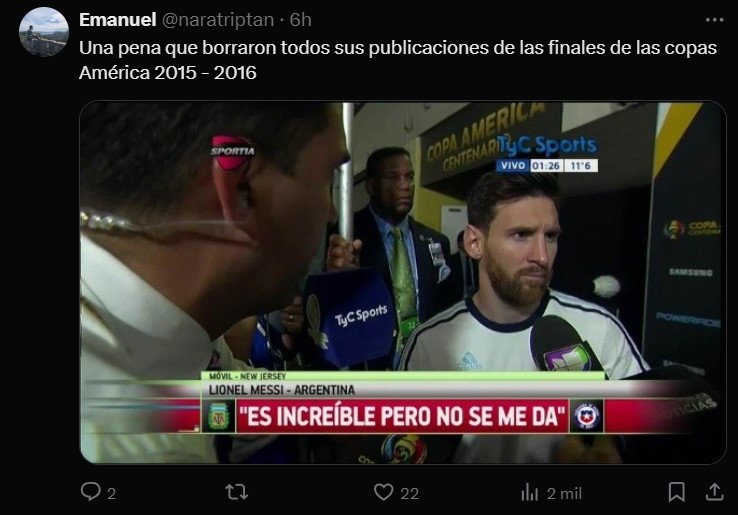738x515 pixels.
Task: Click the Sportia watermark in image
Action: click(x=233, y=152)
